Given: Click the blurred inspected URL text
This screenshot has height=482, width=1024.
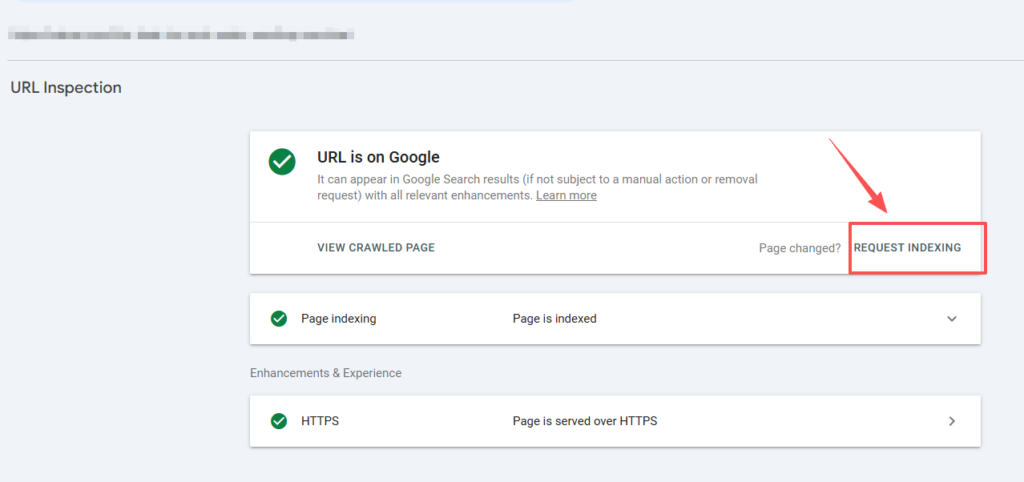Looking at the screenshot, I should click(x=180, y=35).
